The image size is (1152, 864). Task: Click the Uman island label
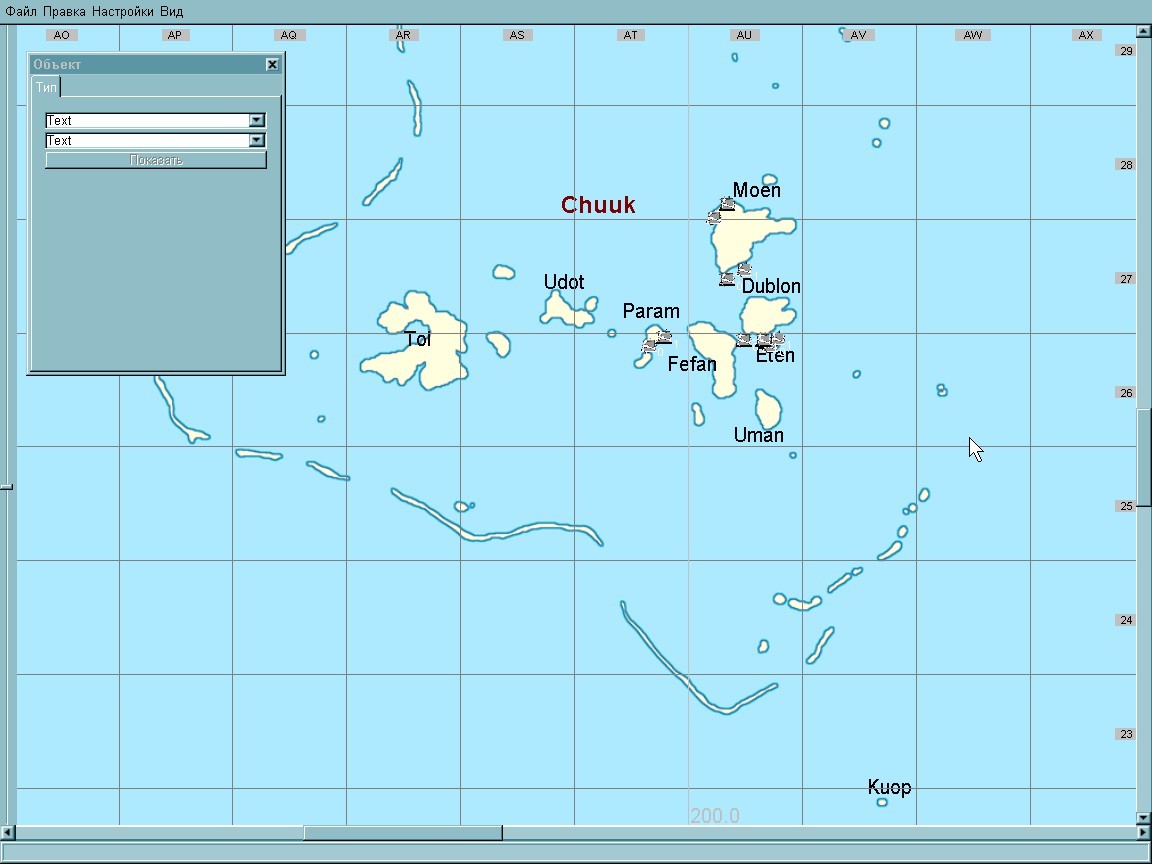coord(759,435)
